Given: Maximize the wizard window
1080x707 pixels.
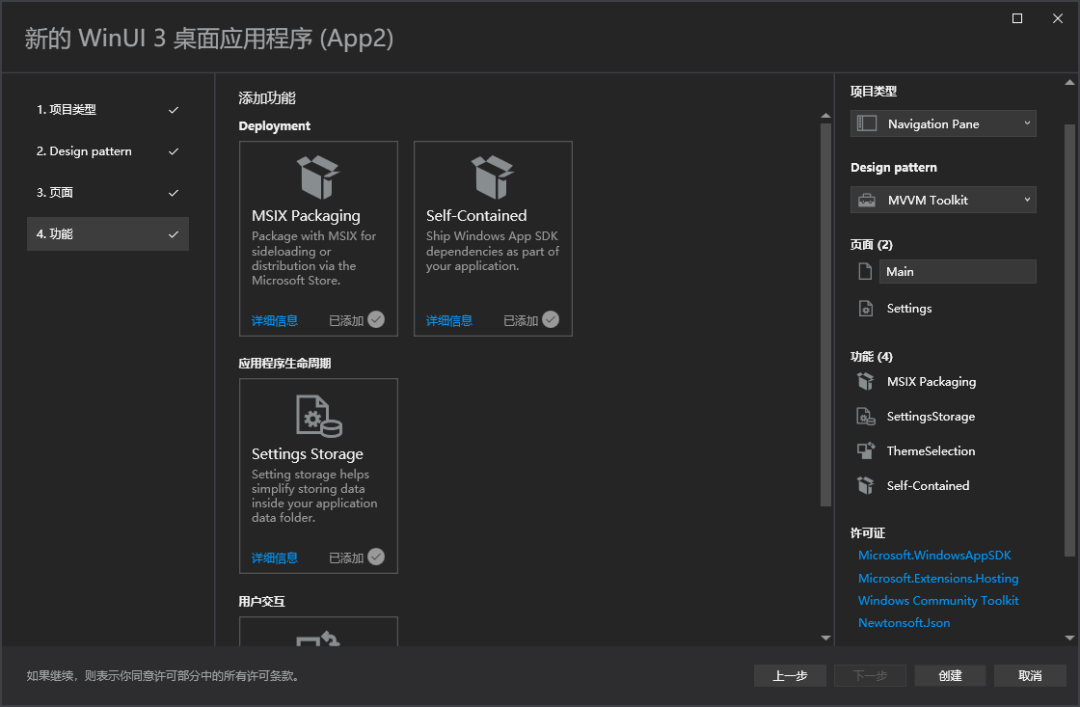Looking at the screenshot, I should click(1017, 19).
